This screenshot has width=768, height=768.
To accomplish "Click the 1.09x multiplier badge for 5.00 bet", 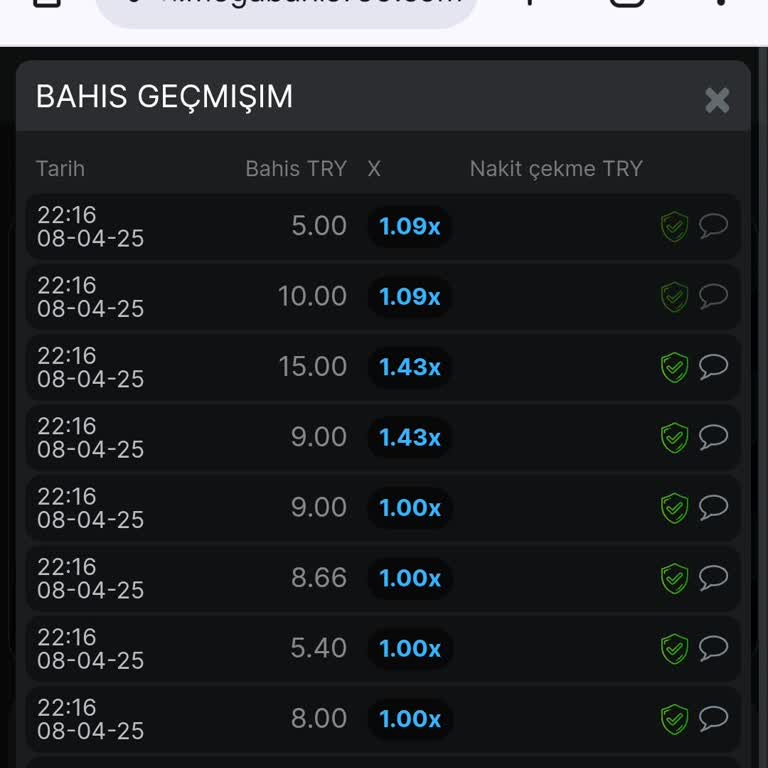I will coord(410,226).
